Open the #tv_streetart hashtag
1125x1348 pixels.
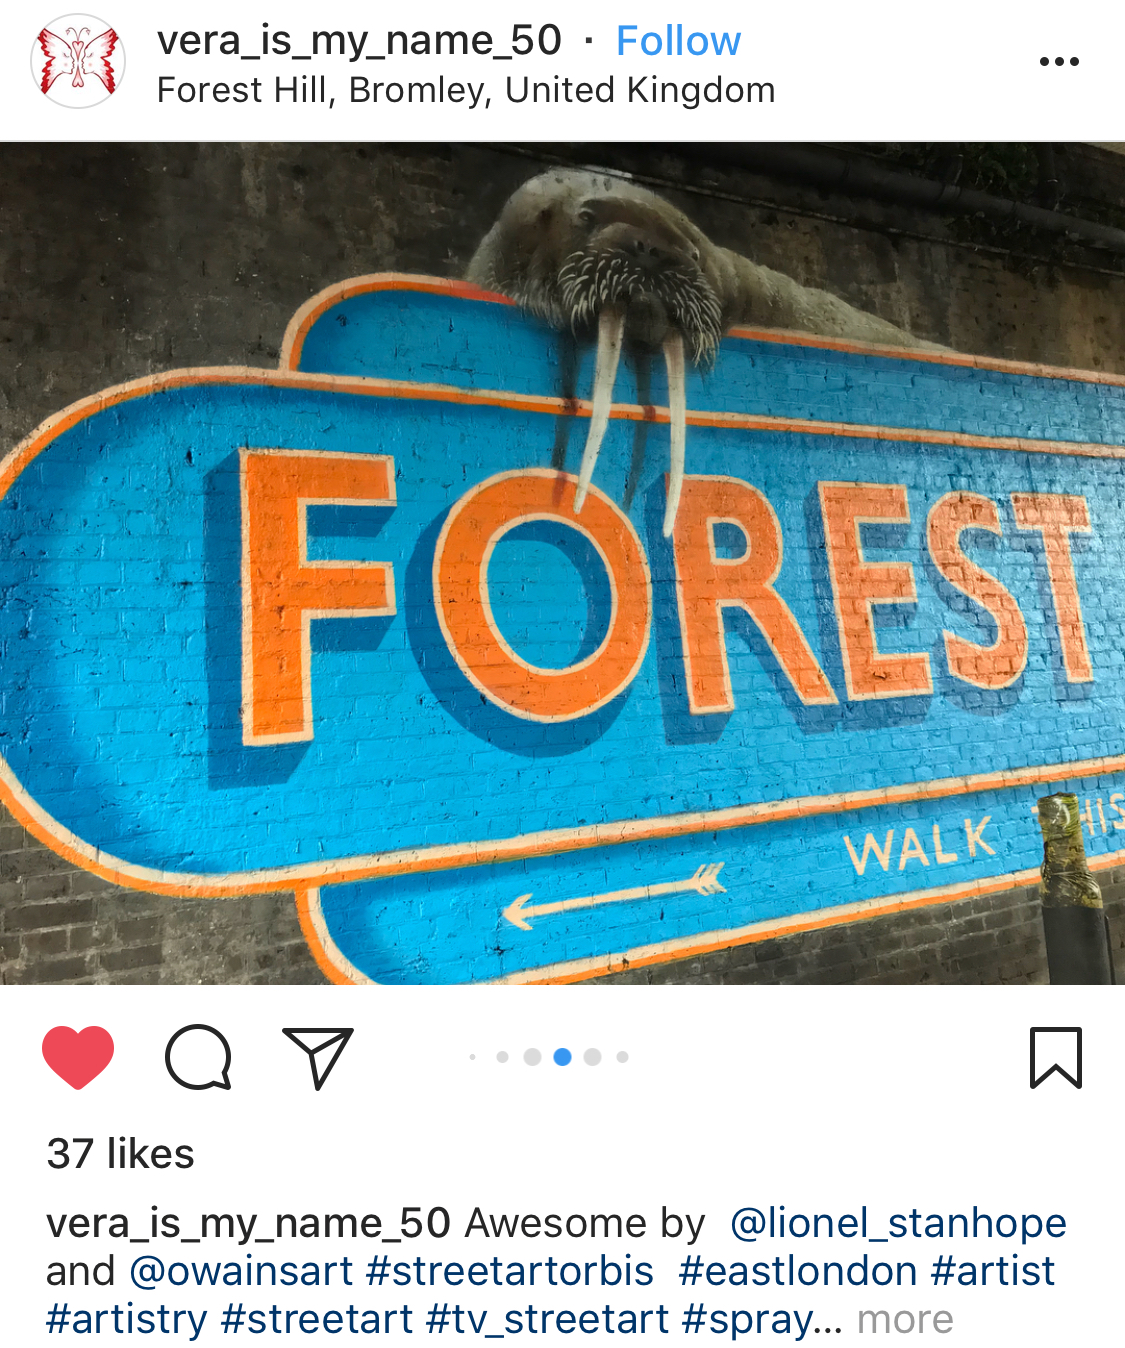click(547, 1319)
